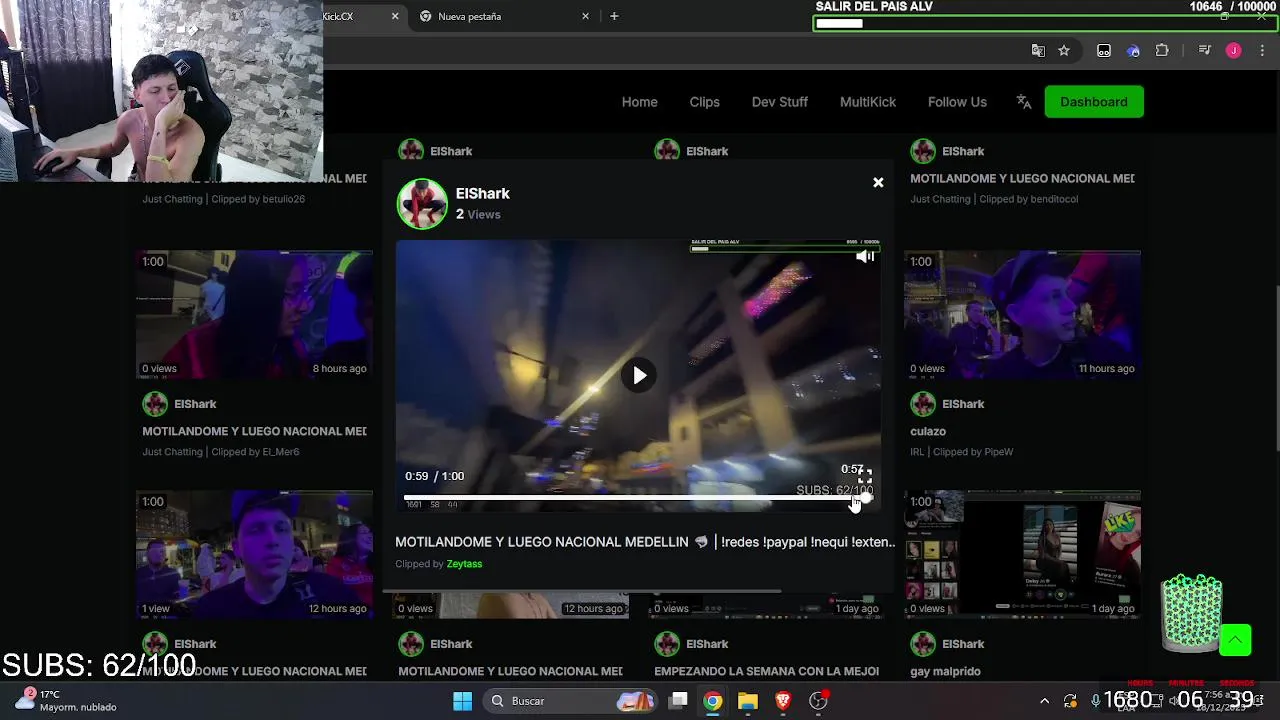Unmute the clip audio speaker icon
1280x720 pixels.
click(865, 257)
